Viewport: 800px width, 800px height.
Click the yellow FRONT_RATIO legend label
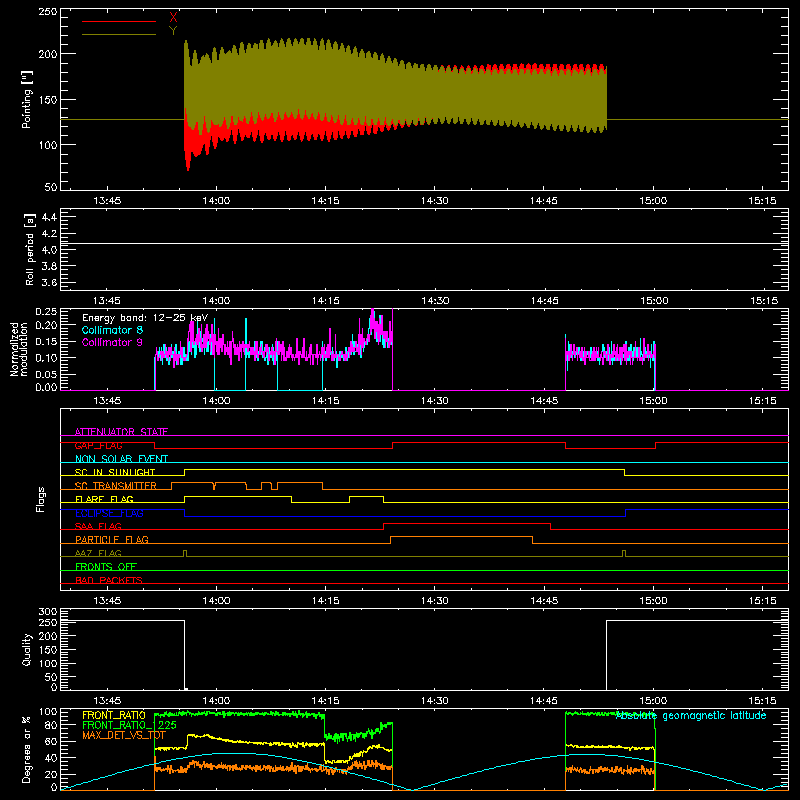click(114, 715)
